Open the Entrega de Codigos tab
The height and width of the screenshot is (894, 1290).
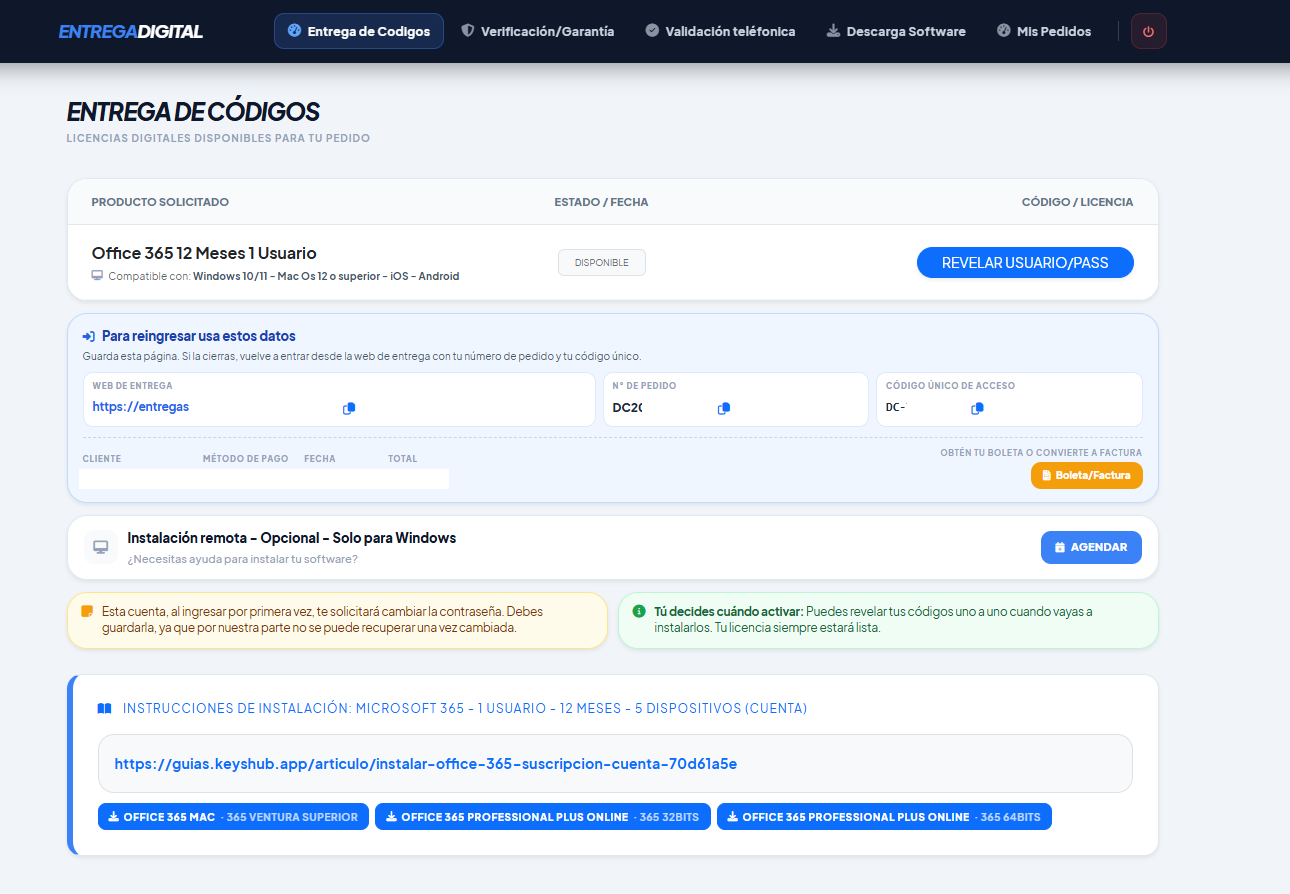[359, 31]
